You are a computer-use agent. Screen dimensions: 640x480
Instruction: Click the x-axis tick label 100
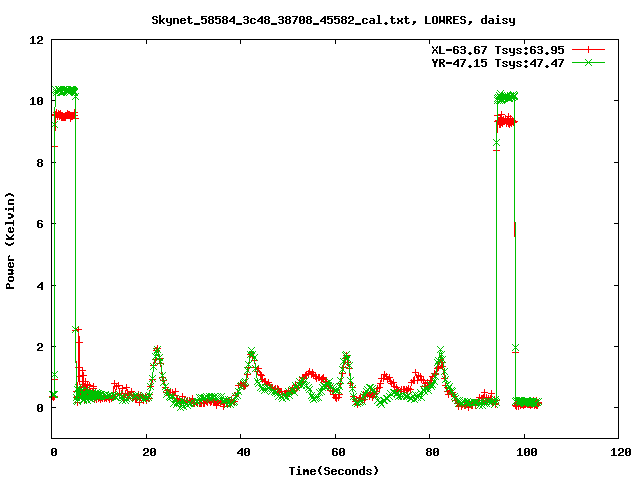pyautogui.click(x=527, y=452)
